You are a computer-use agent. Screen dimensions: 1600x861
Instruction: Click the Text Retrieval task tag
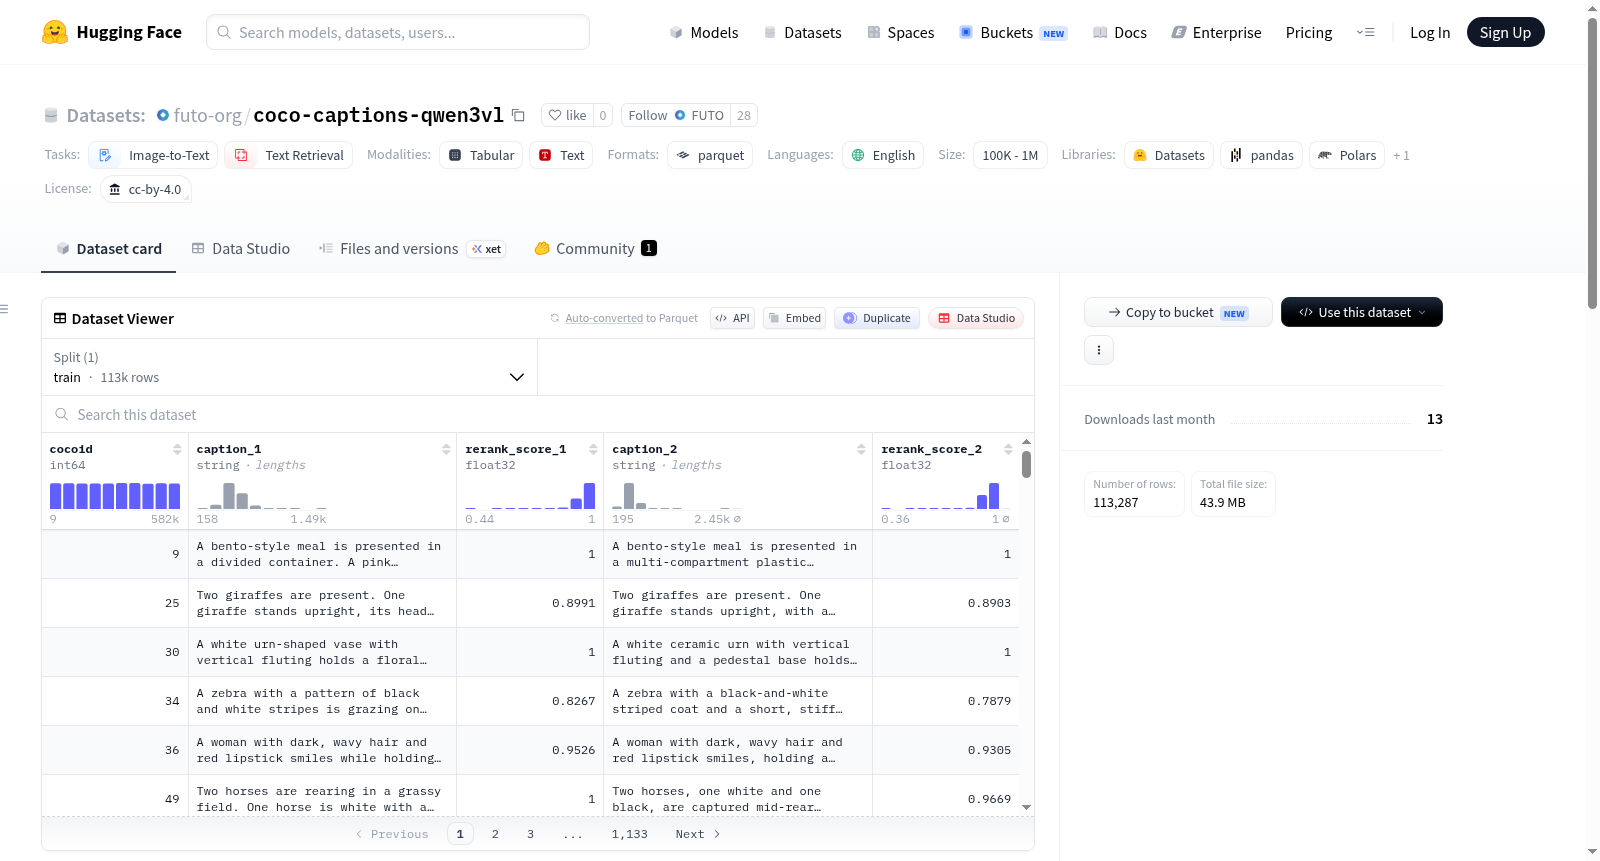tap(289, 155)
